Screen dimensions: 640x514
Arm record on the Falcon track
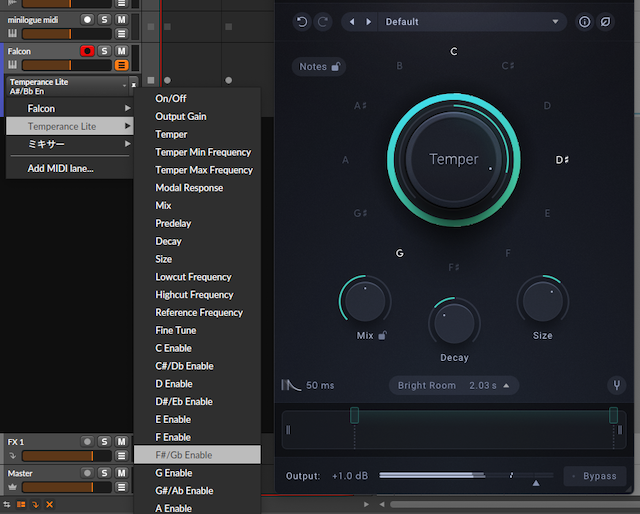pos(87,51)
